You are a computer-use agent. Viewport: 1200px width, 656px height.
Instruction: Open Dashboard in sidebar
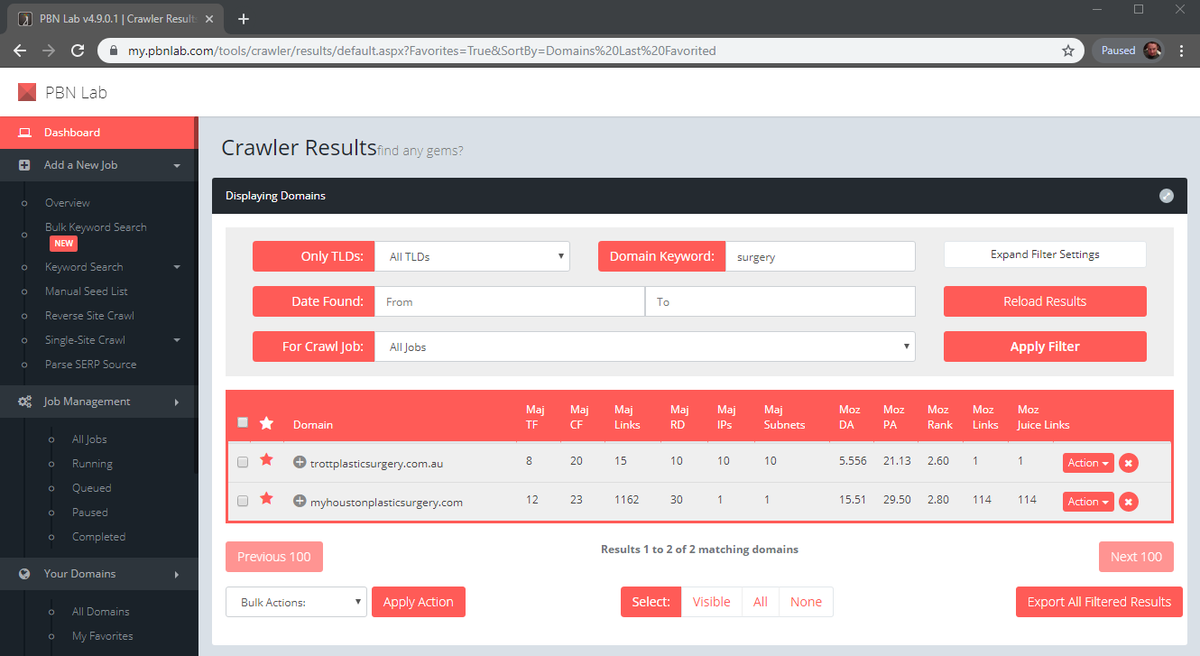coord(99,132)
